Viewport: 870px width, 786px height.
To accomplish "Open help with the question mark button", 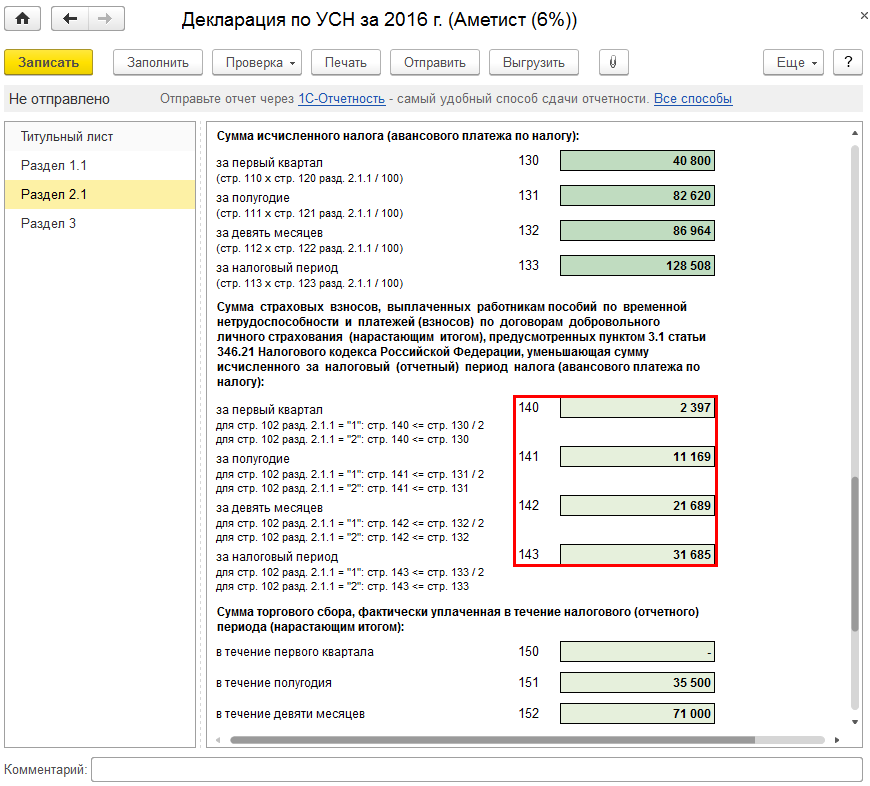I will pos(848,62).
